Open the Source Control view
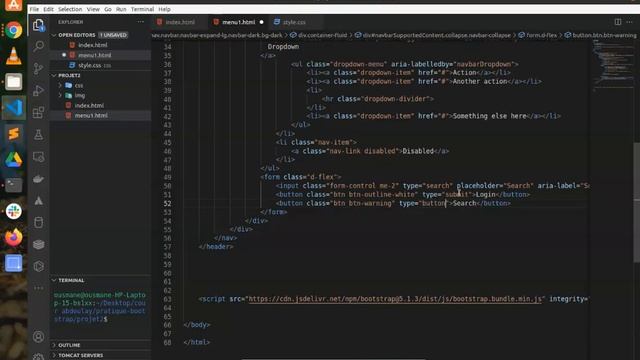 click(x=38, y=68)
